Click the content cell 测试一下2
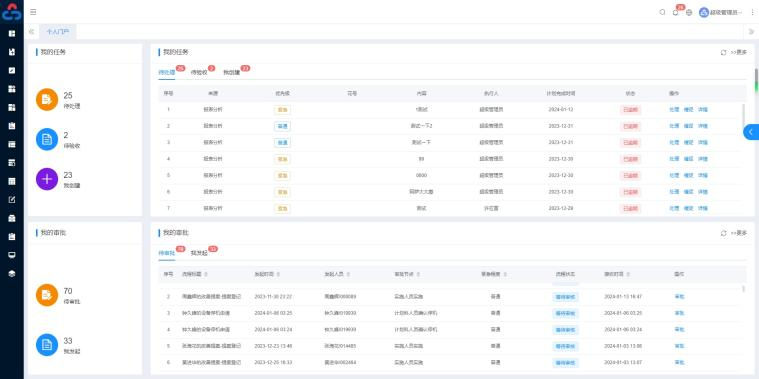 [421, 126]
